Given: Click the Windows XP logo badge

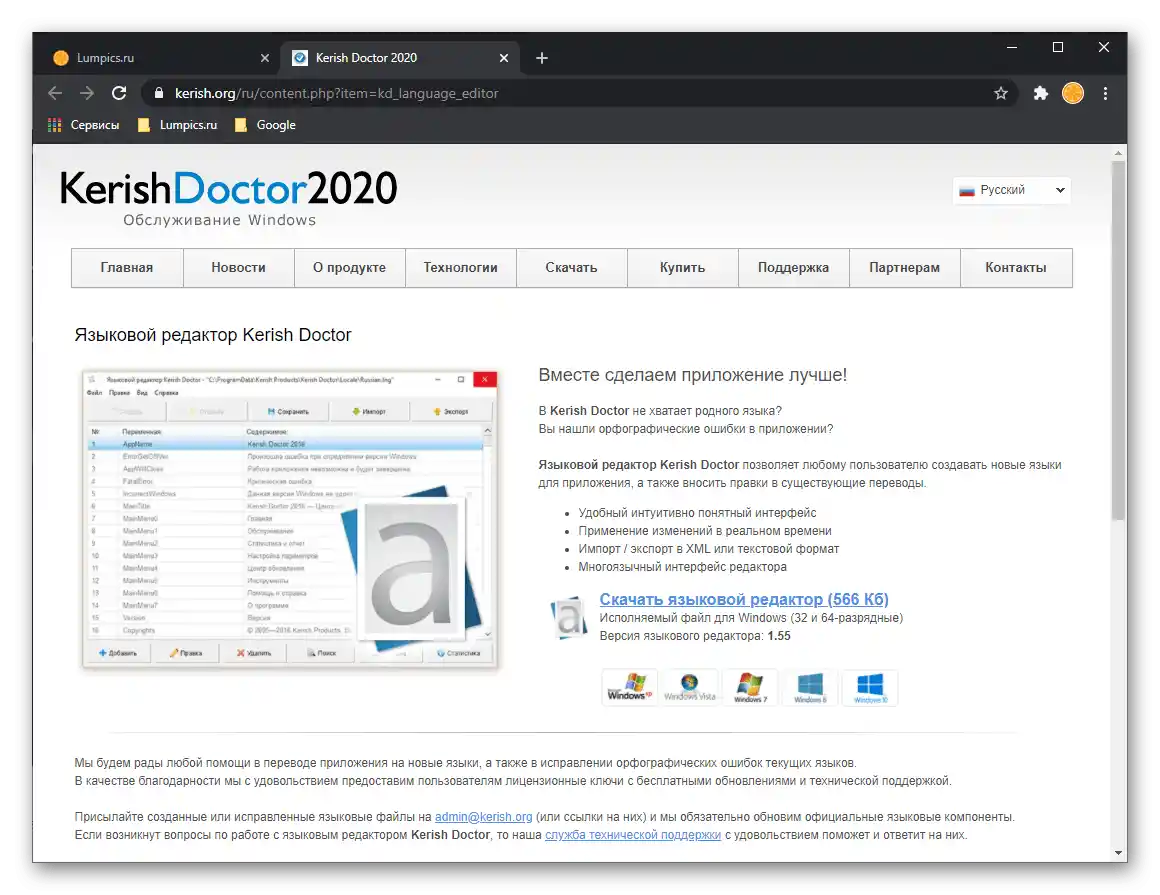Looking at the screenshot, I should point(629,687).
